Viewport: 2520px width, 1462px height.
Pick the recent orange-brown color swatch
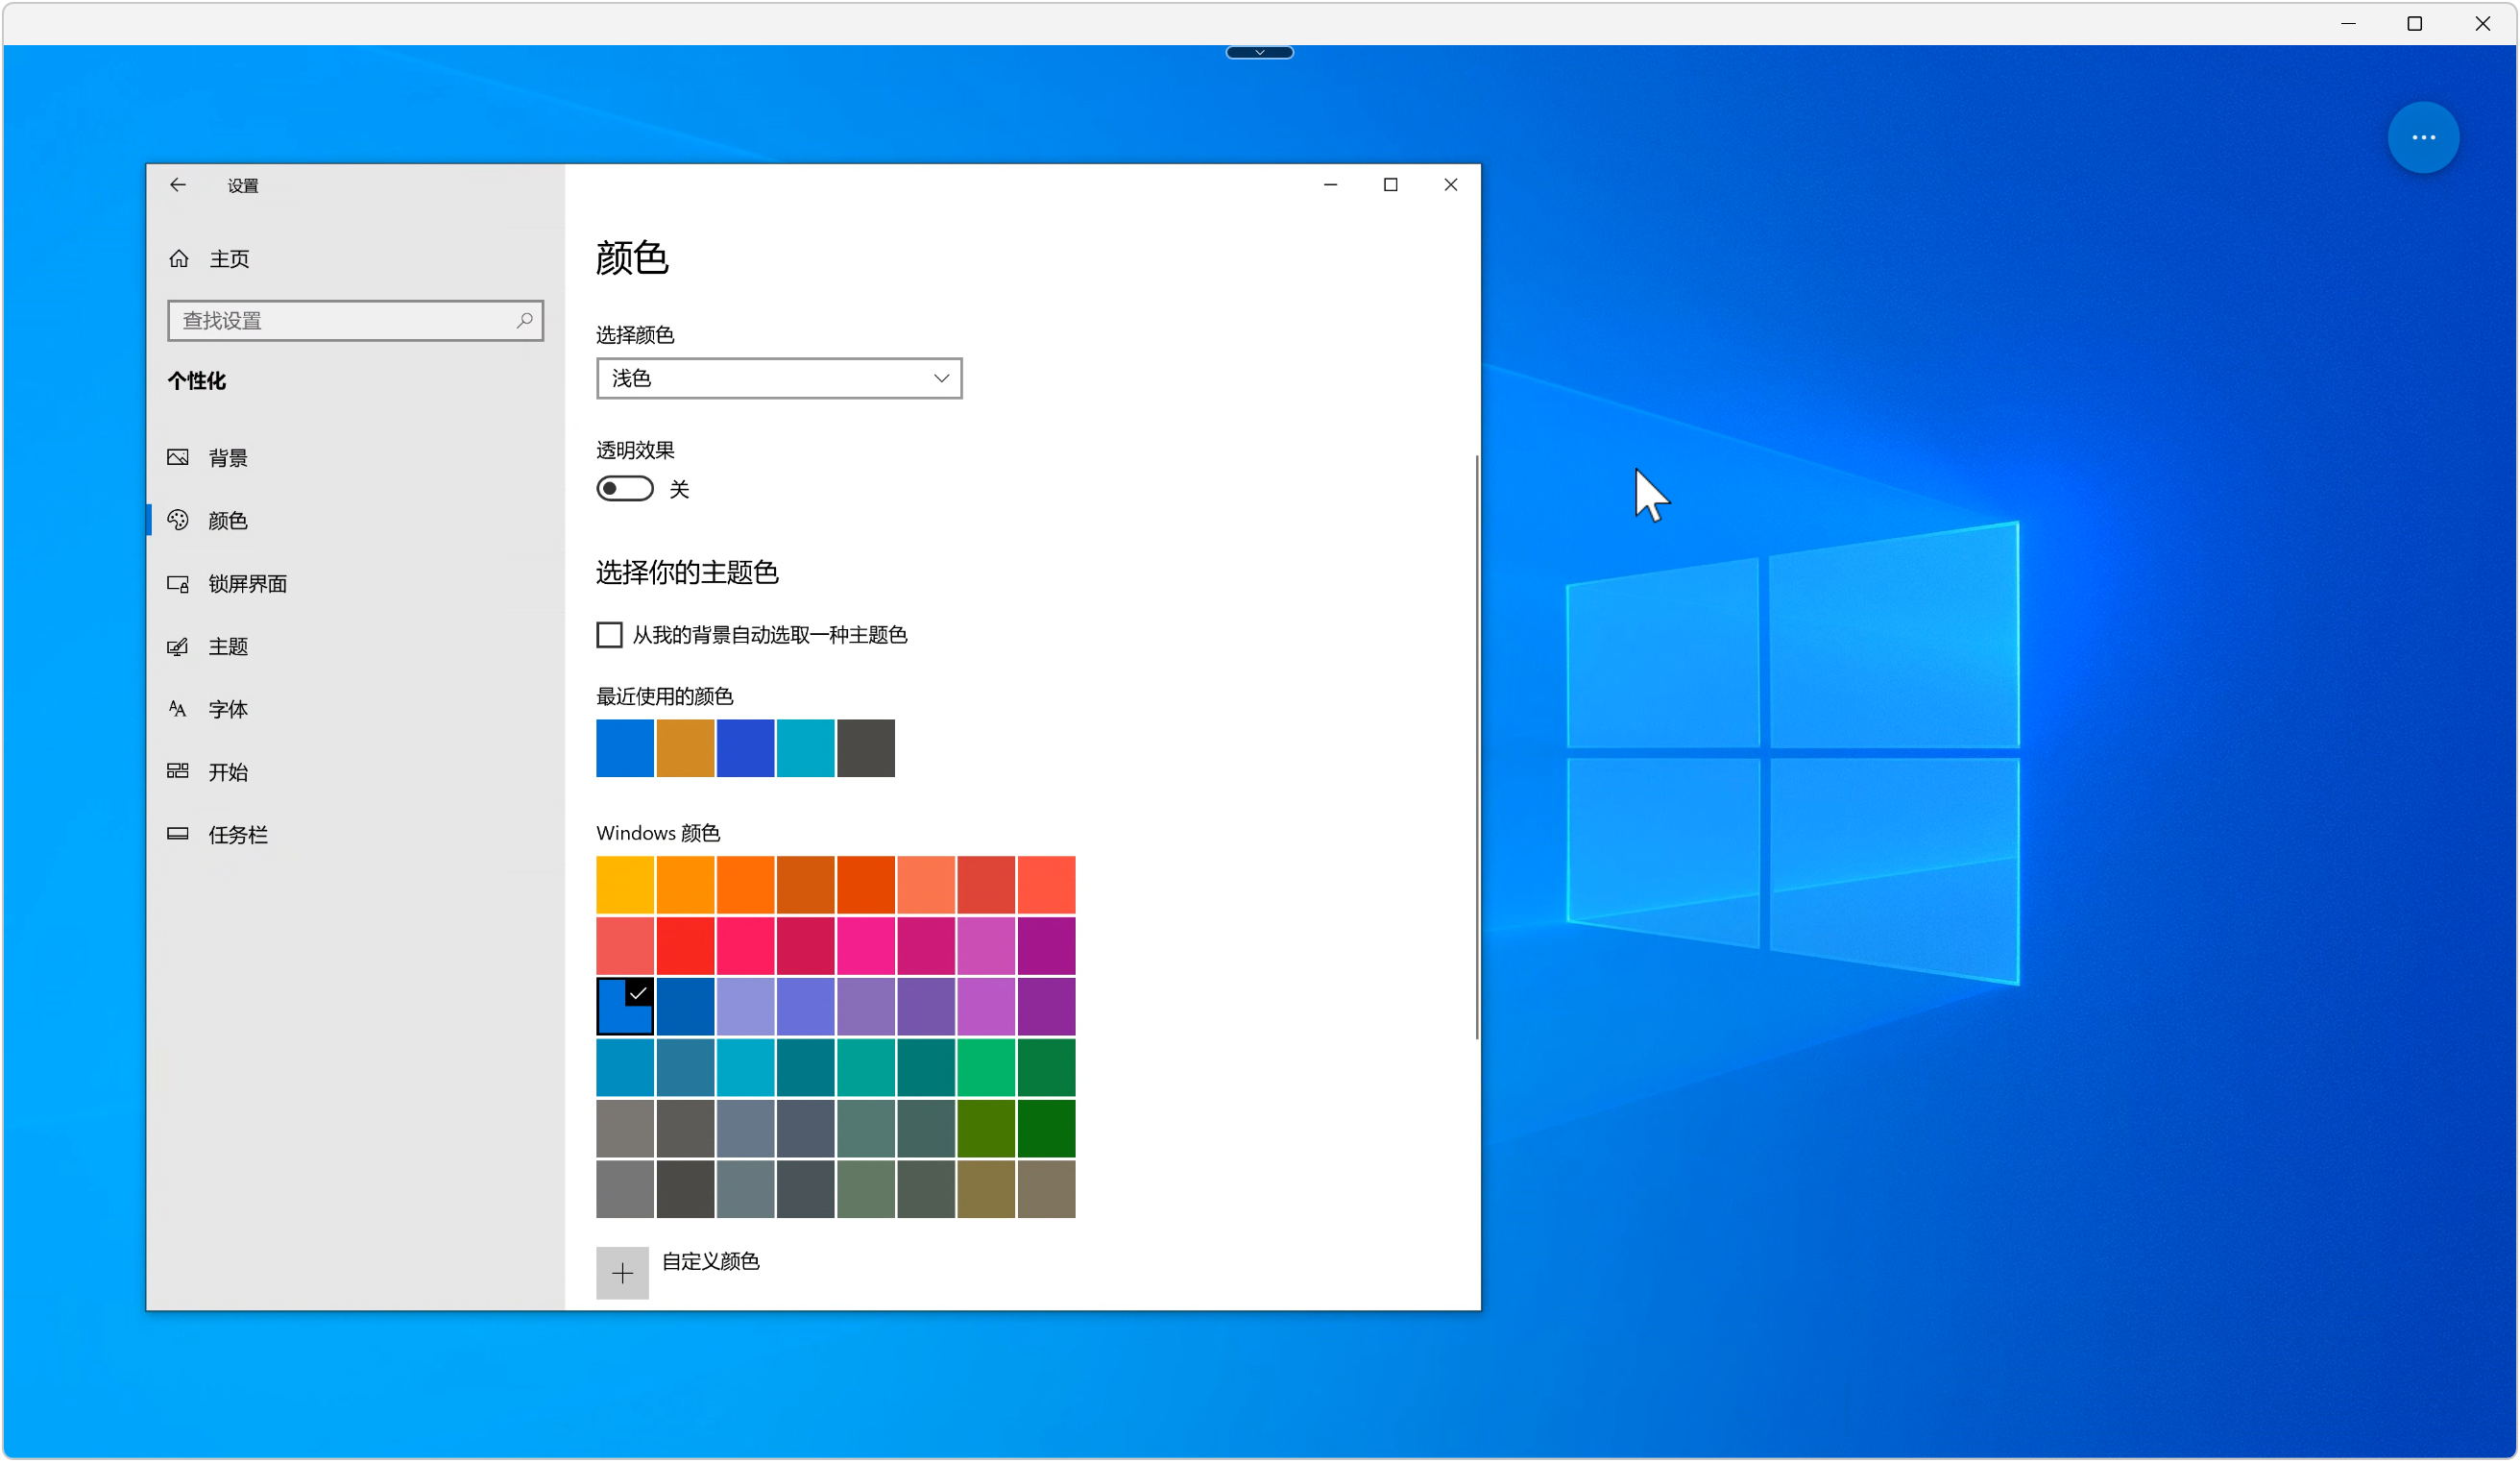pyautogui.click(x=685, y=748)
